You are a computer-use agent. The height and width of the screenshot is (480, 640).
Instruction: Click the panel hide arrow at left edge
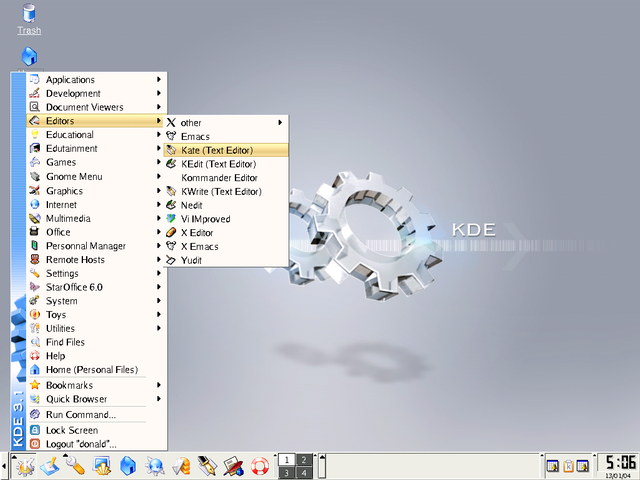(x=4, y=466)
